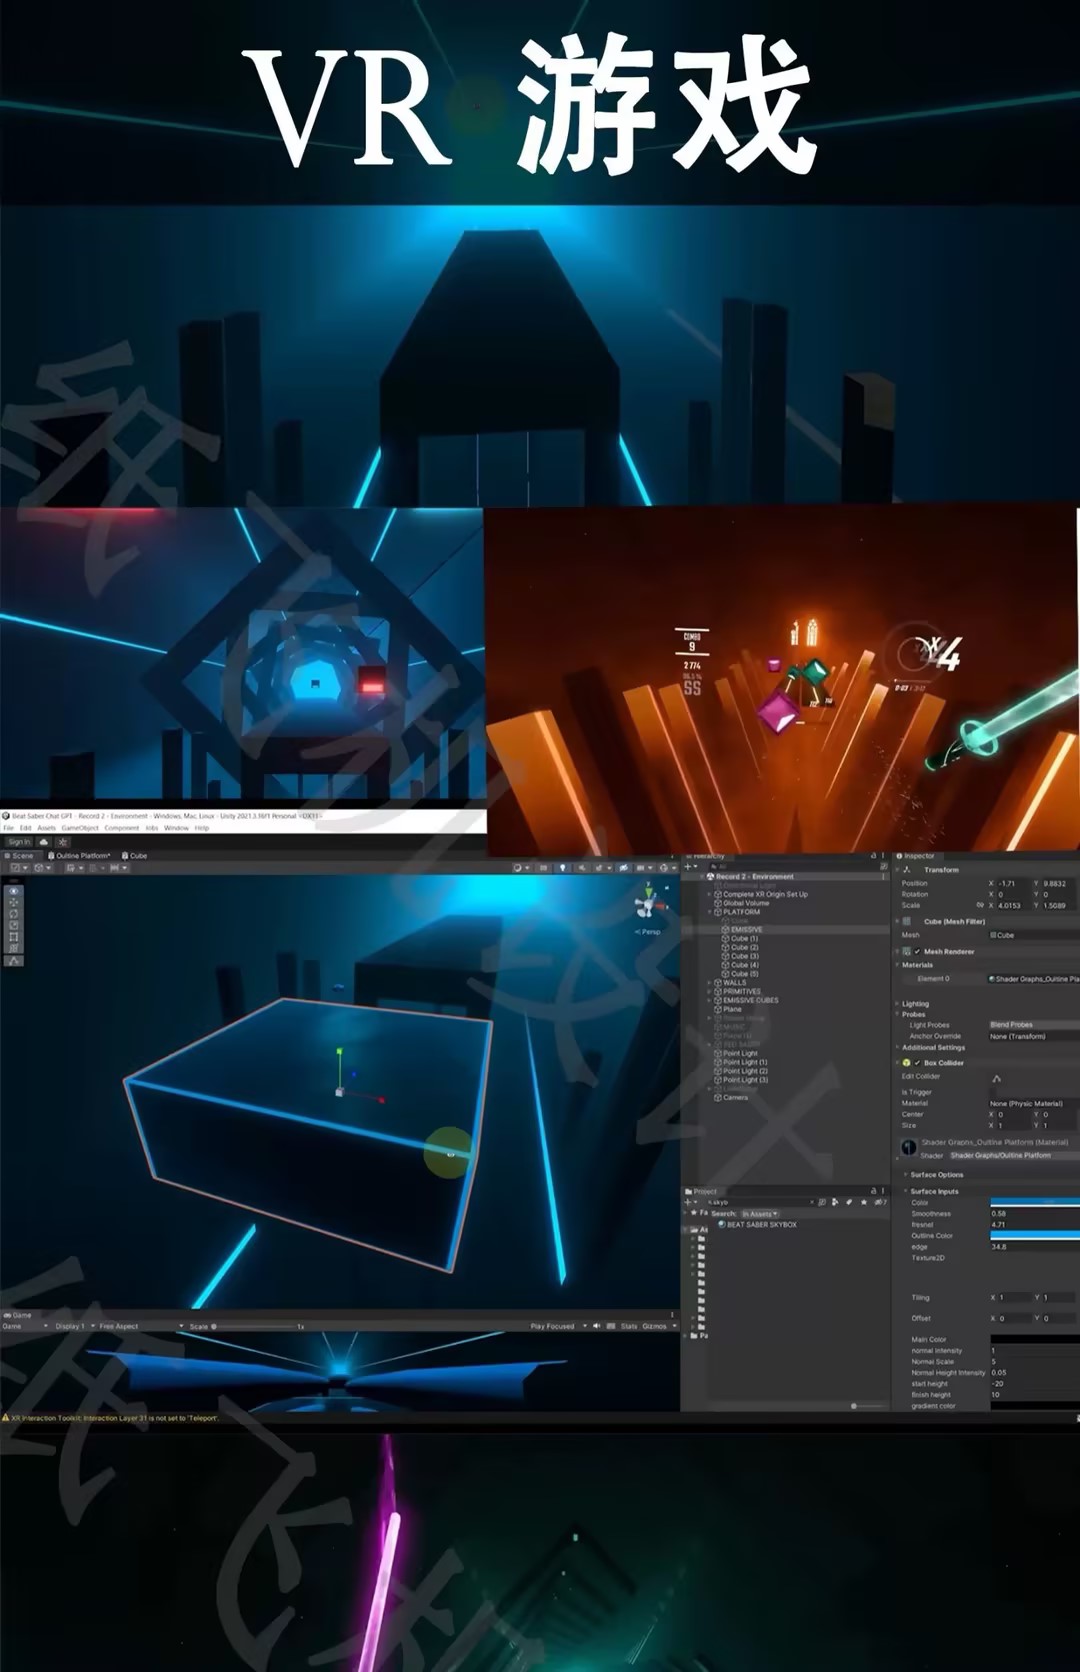Select Cube (3) in hierarchy
This screenshot has width=1080, height=1672.
(x=740, y=956)
